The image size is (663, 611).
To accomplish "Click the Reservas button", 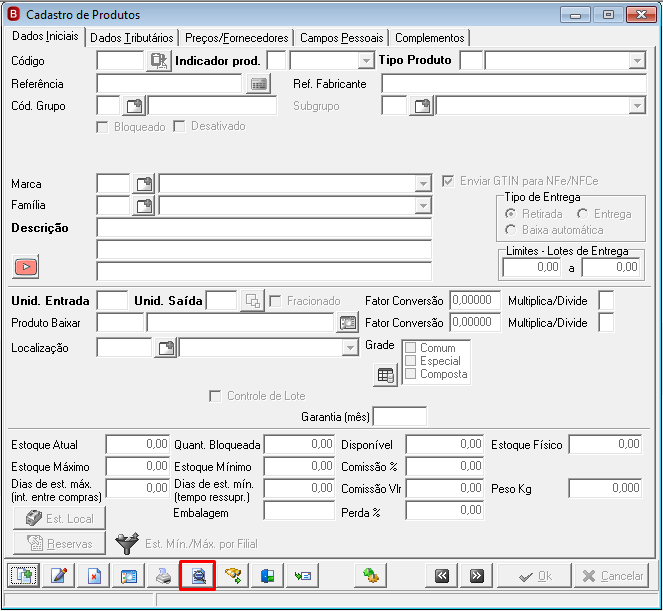I will (59, 543).
